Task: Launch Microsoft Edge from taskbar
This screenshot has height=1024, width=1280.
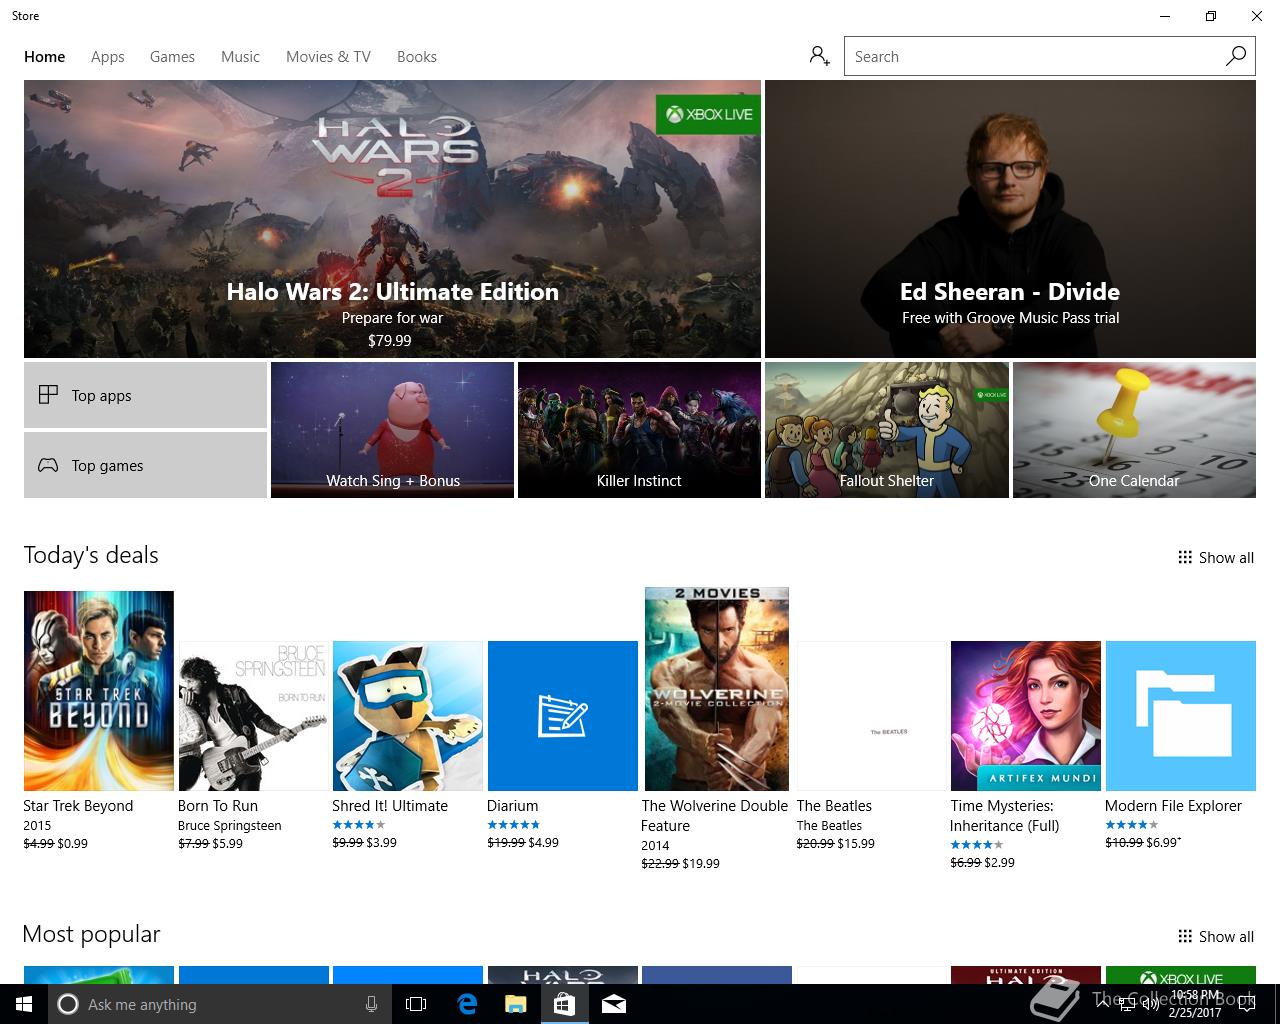Action: click(x=467, y=1004)
